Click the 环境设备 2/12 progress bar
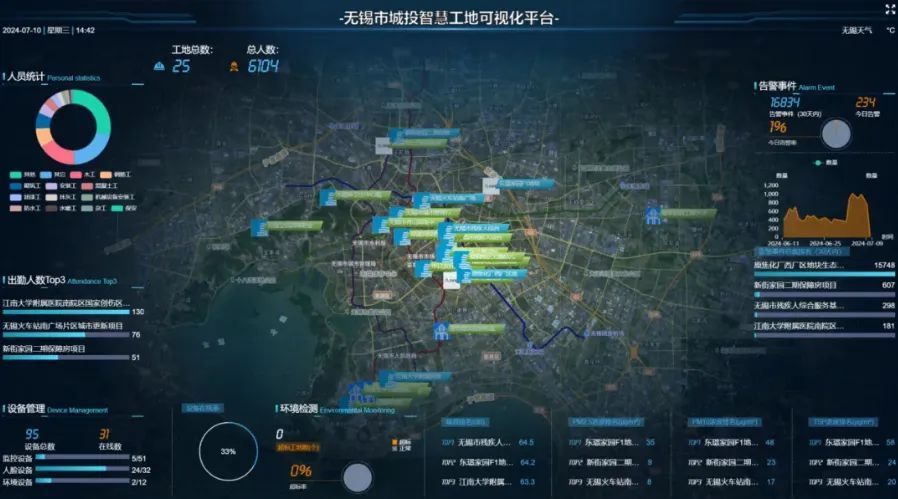 (x=82, y=481)
